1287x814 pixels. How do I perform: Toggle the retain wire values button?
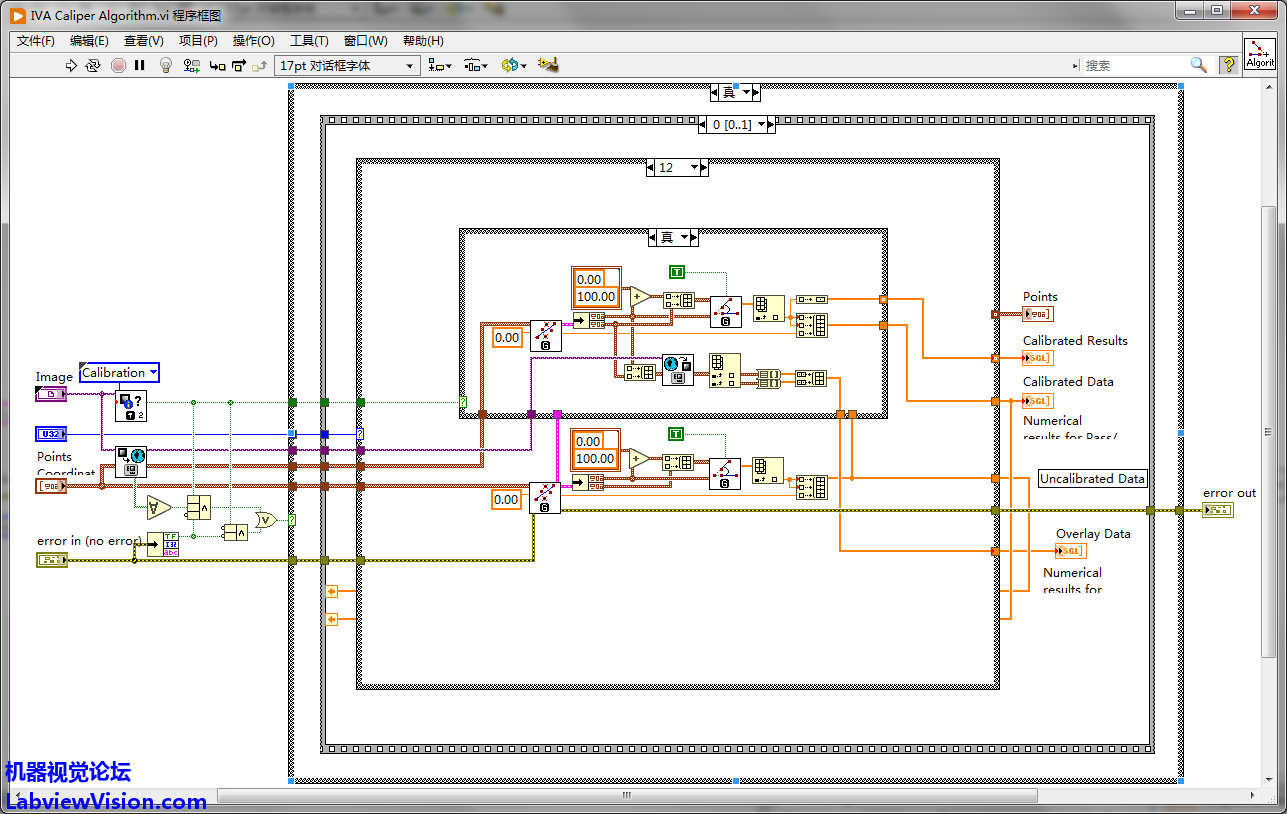click(191, 65)
